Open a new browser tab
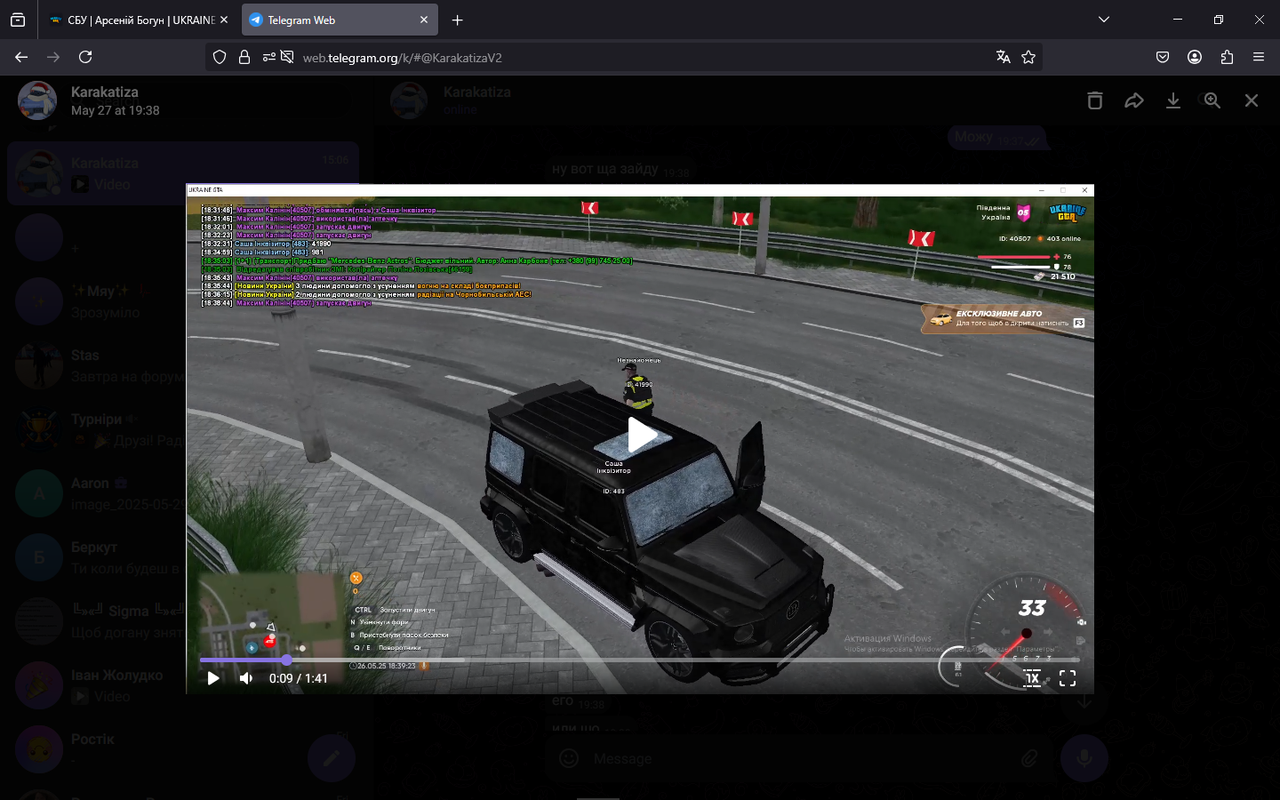The image size is (1280, 800). pyautogui.click(x=457, y=20)
